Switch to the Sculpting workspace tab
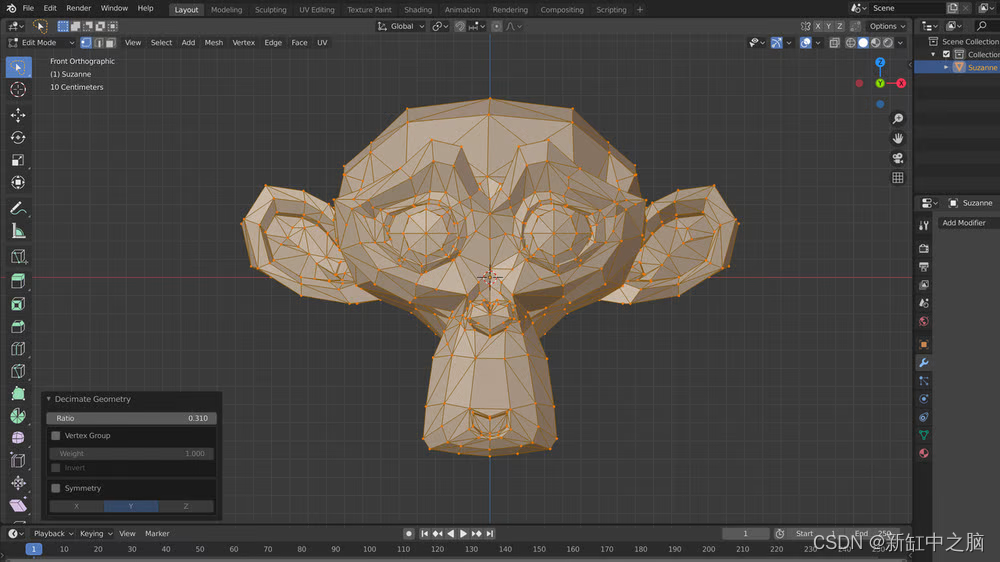The width and height of the screenshot is (1000, 562). tap(270, 10)
